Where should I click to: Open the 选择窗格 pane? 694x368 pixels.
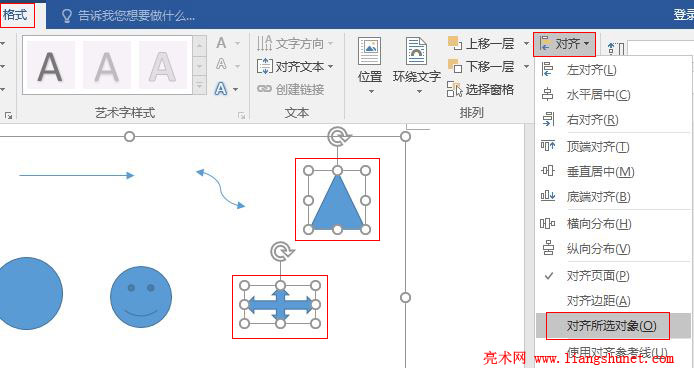click(481, 90)
